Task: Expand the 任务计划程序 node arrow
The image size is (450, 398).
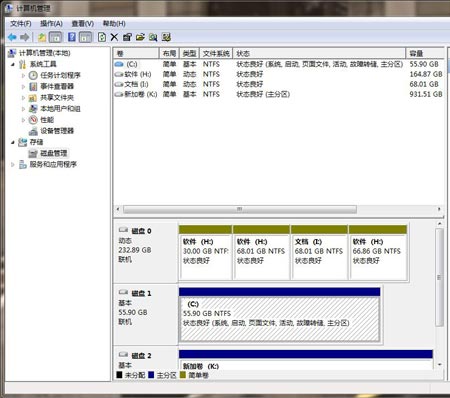Action: click(23, 76)
